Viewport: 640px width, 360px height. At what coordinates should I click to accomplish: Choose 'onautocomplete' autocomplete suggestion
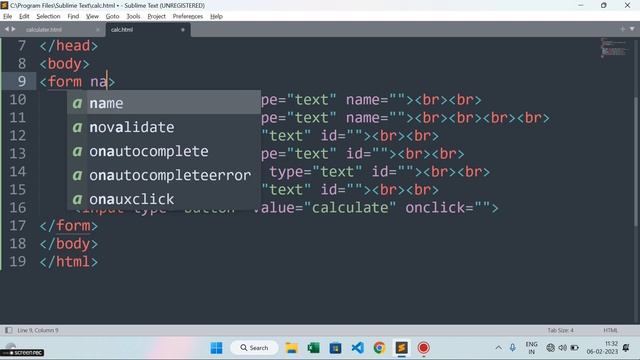(164, 151)
